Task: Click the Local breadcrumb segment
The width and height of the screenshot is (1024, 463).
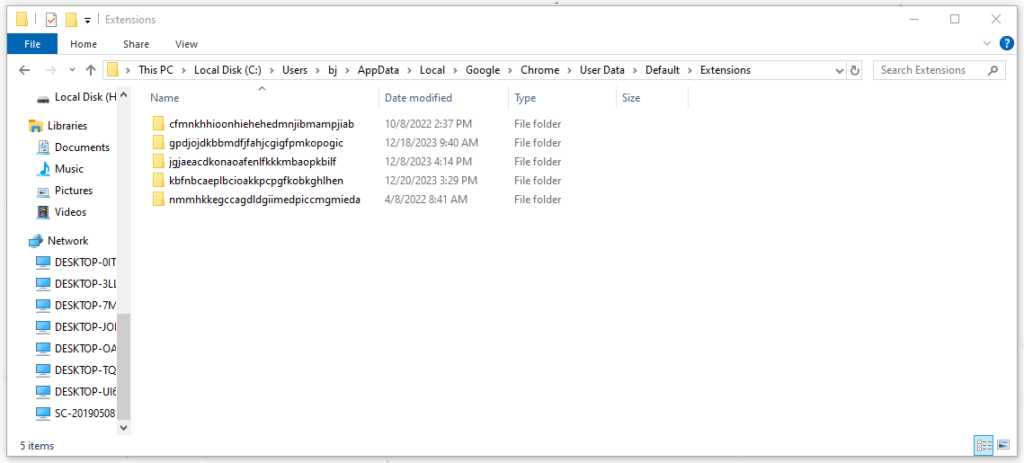Action: [432, 70]
